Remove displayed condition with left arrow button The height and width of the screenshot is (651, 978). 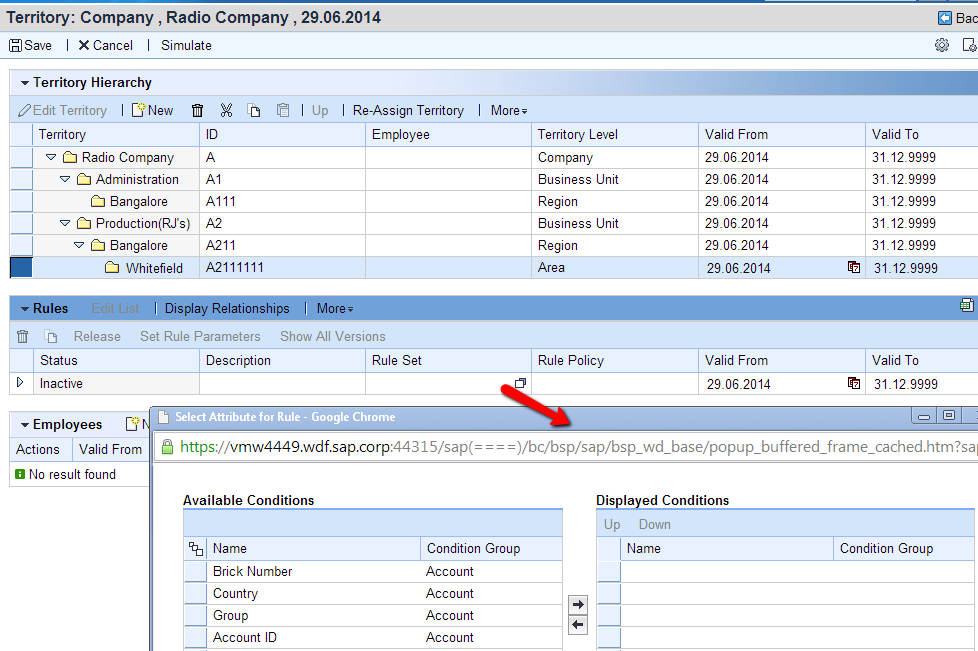coord(577,625)
